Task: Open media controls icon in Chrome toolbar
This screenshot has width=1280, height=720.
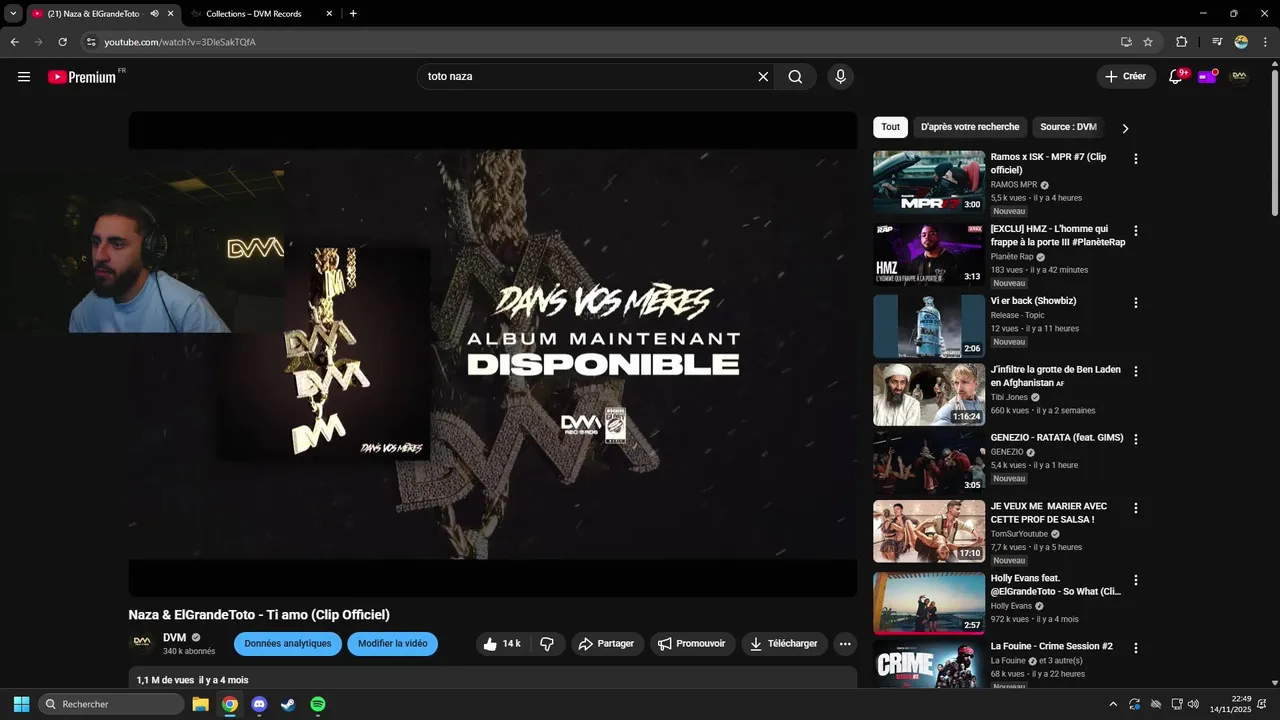Action: [1217, 42]
